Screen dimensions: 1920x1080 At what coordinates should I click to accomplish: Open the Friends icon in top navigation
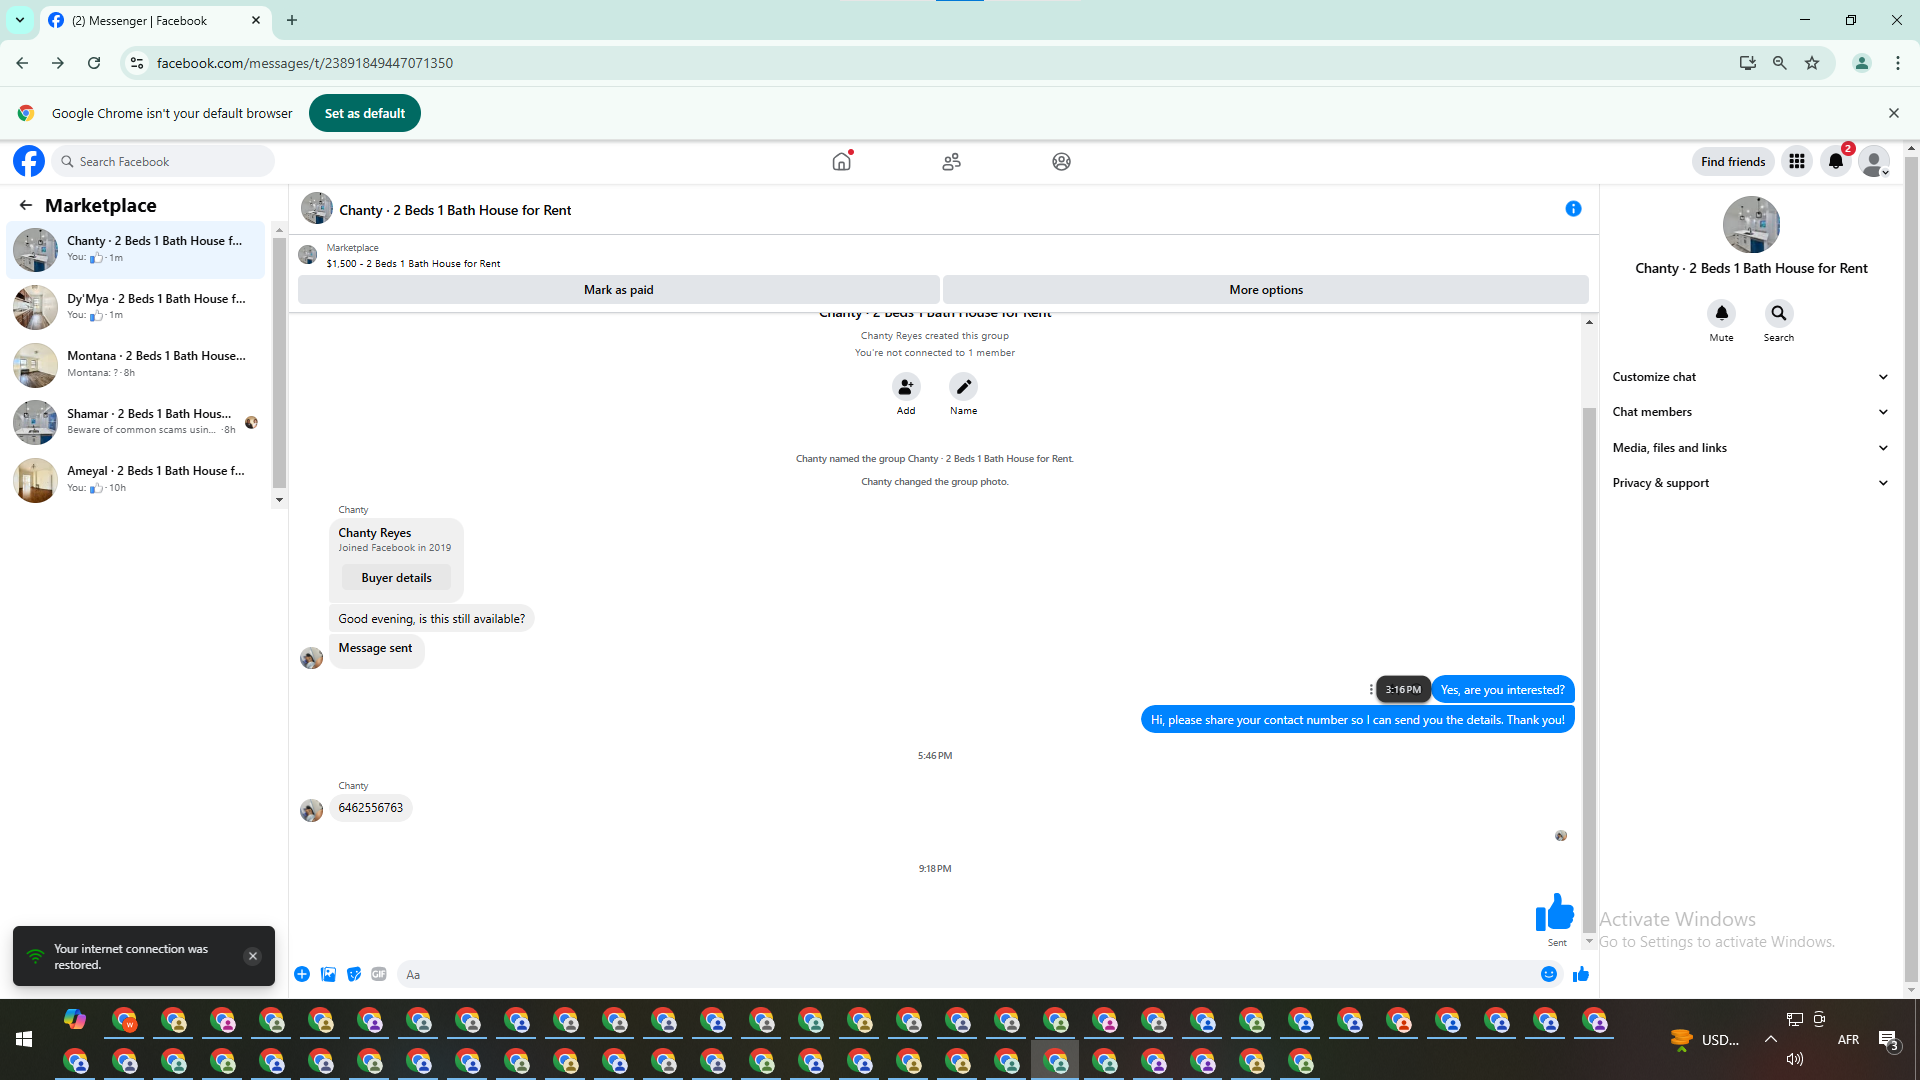coord(951,161)
